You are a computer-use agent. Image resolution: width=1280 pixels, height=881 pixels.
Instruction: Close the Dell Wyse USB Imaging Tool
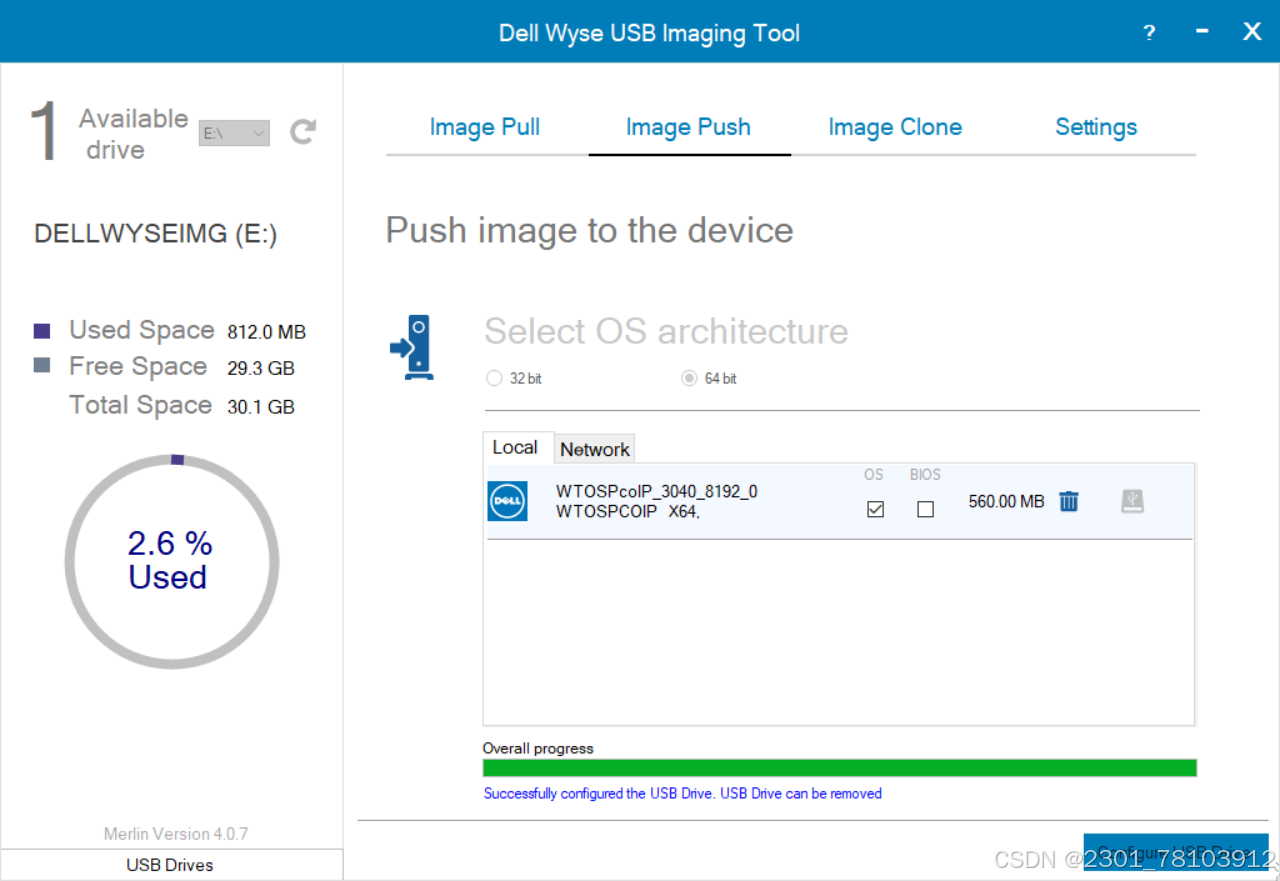[1252, 32]
